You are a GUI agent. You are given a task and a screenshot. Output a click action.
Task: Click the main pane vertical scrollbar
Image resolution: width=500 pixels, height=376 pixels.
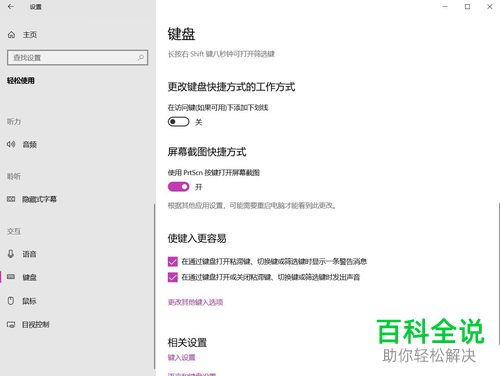tap(499, 273)
